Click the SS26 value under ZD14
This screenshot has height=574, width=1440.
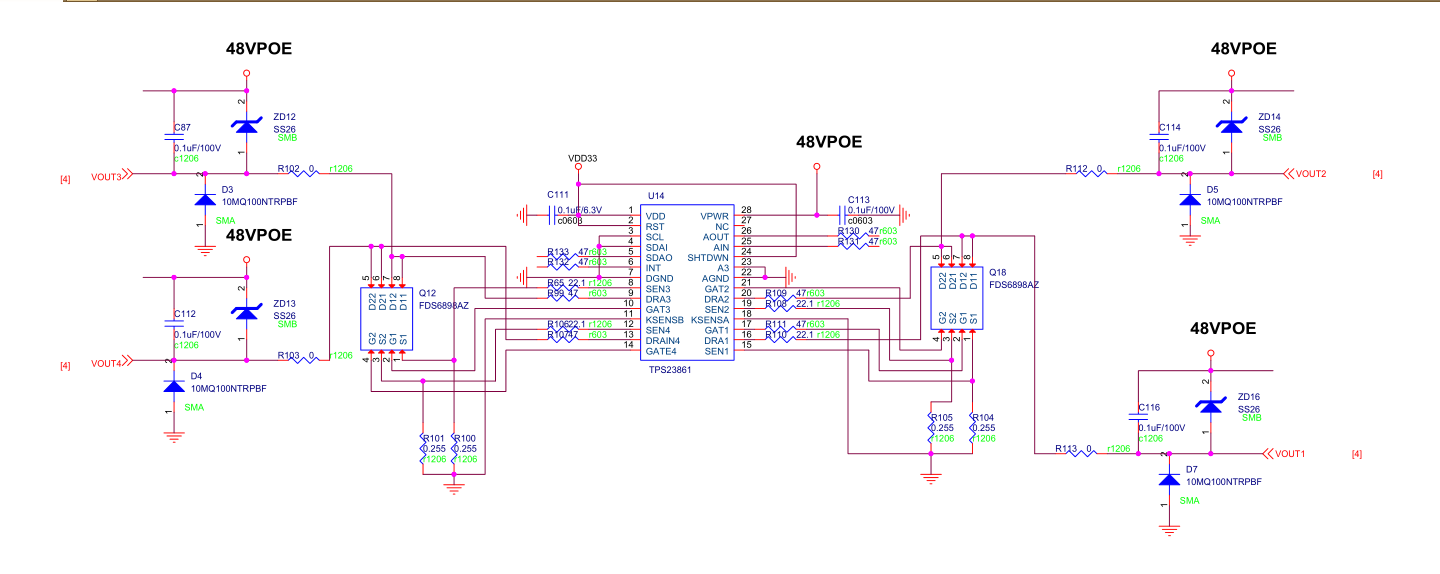click(x=1269, y=129)
